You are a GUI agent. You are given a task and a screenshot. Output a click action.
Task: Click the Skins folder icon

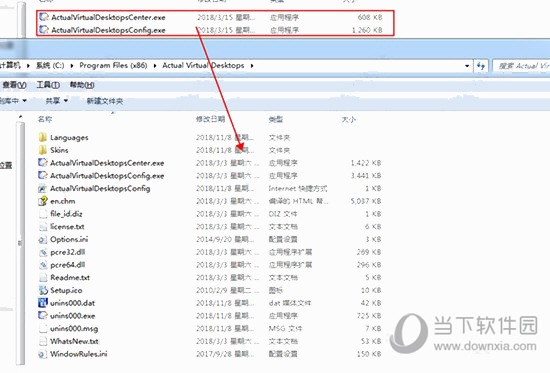pyautogui.click(x=42, y=150)
